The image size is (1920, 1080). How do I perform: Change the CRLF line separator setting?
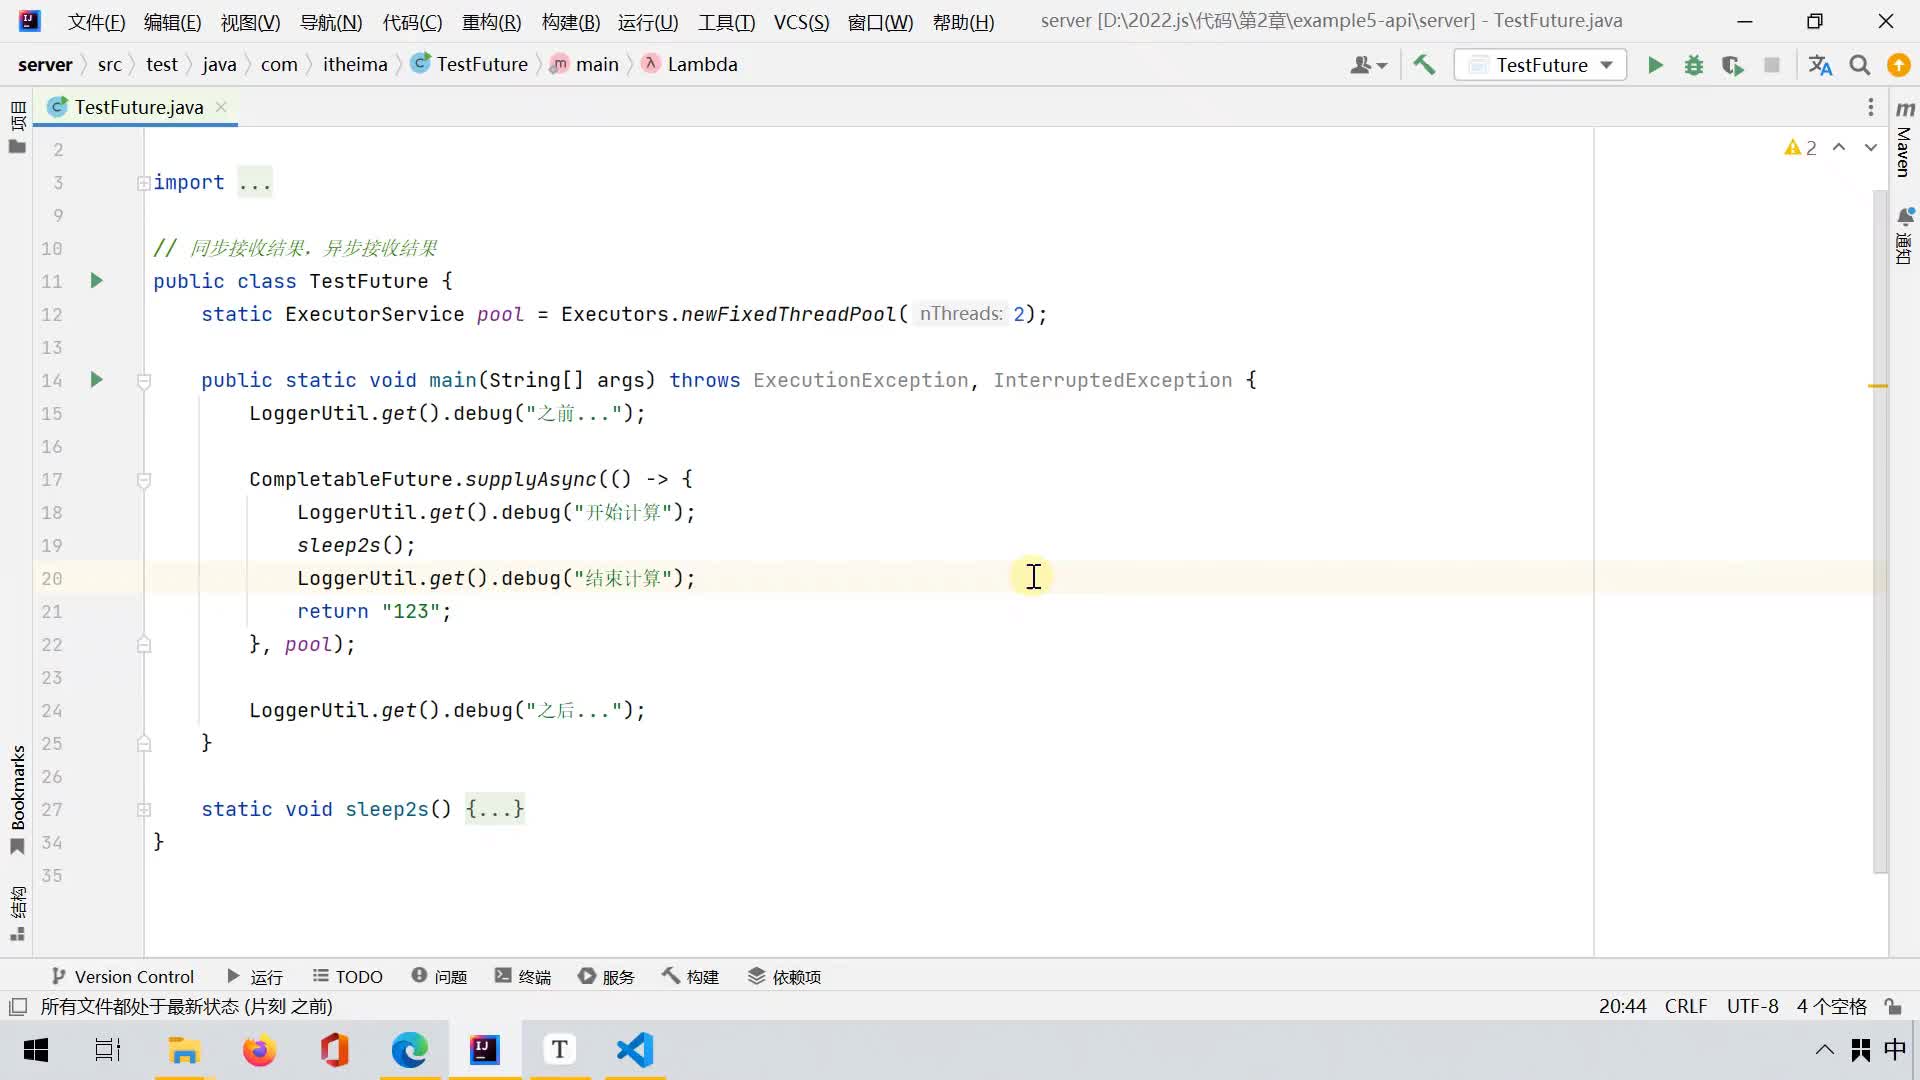coord(1686,1007)
